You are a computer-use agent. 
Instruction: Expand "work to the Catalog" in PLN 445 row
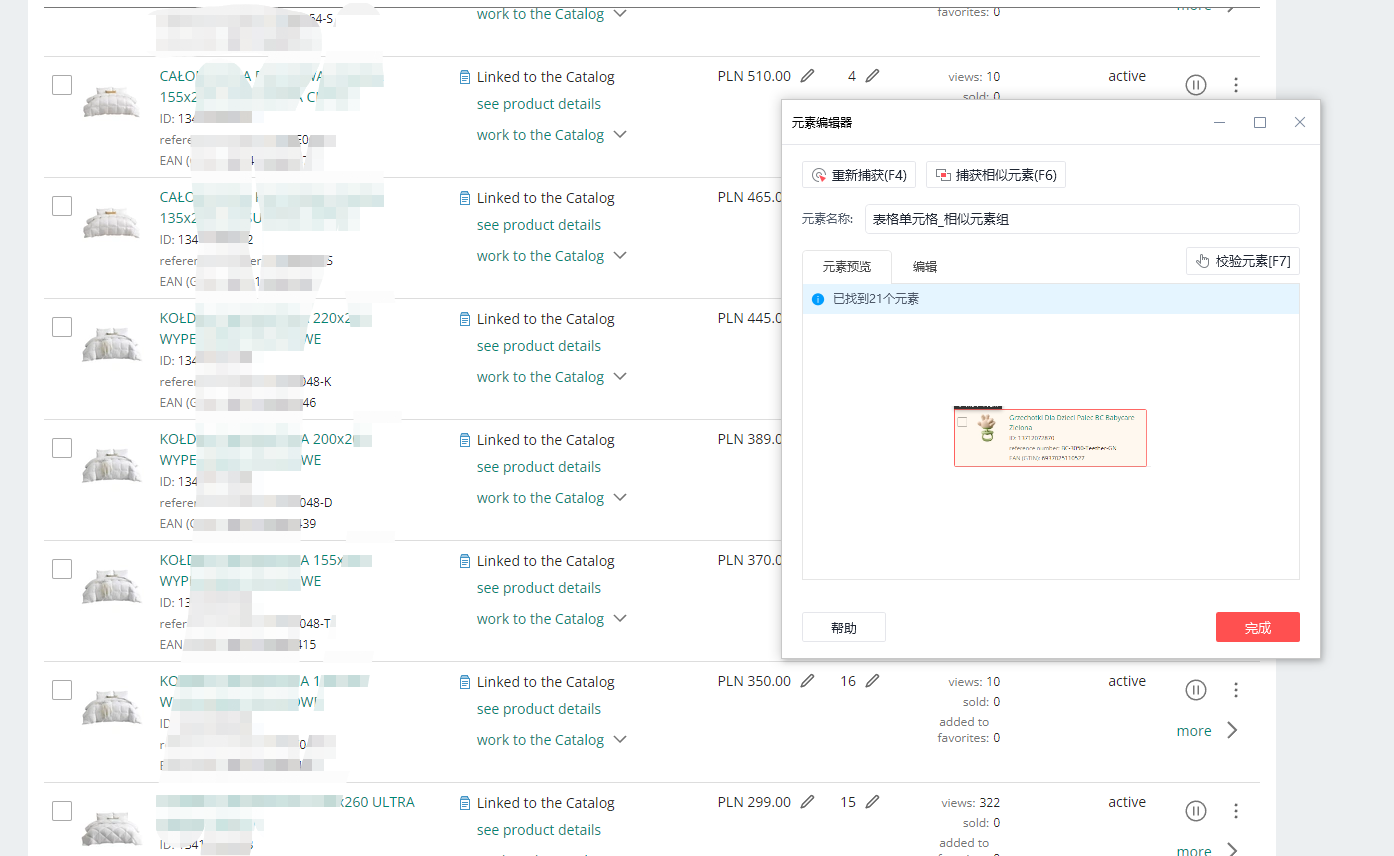coord(552,377)
